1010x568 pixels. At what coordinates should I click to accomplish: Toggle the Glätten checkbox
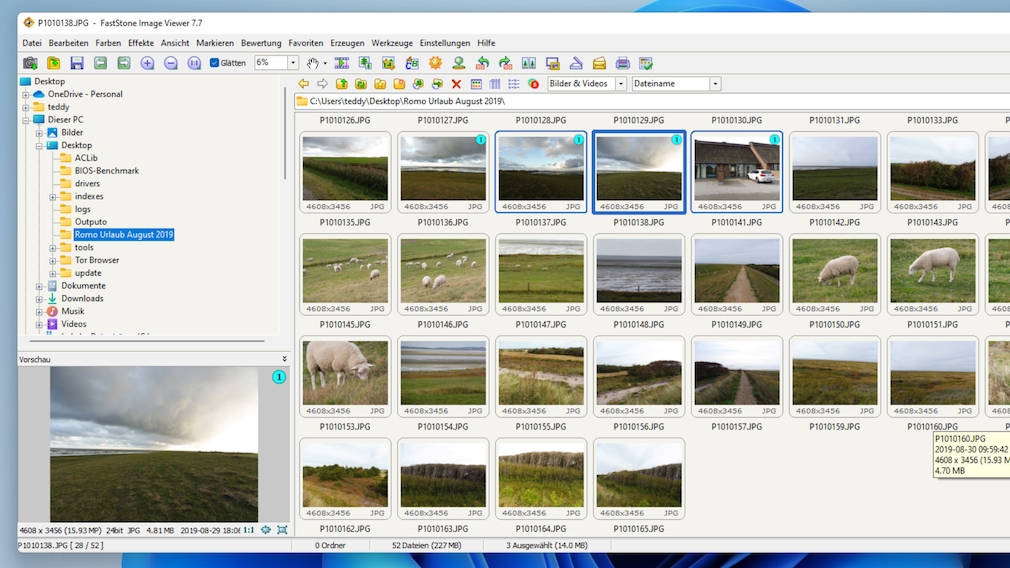(214, 63)
